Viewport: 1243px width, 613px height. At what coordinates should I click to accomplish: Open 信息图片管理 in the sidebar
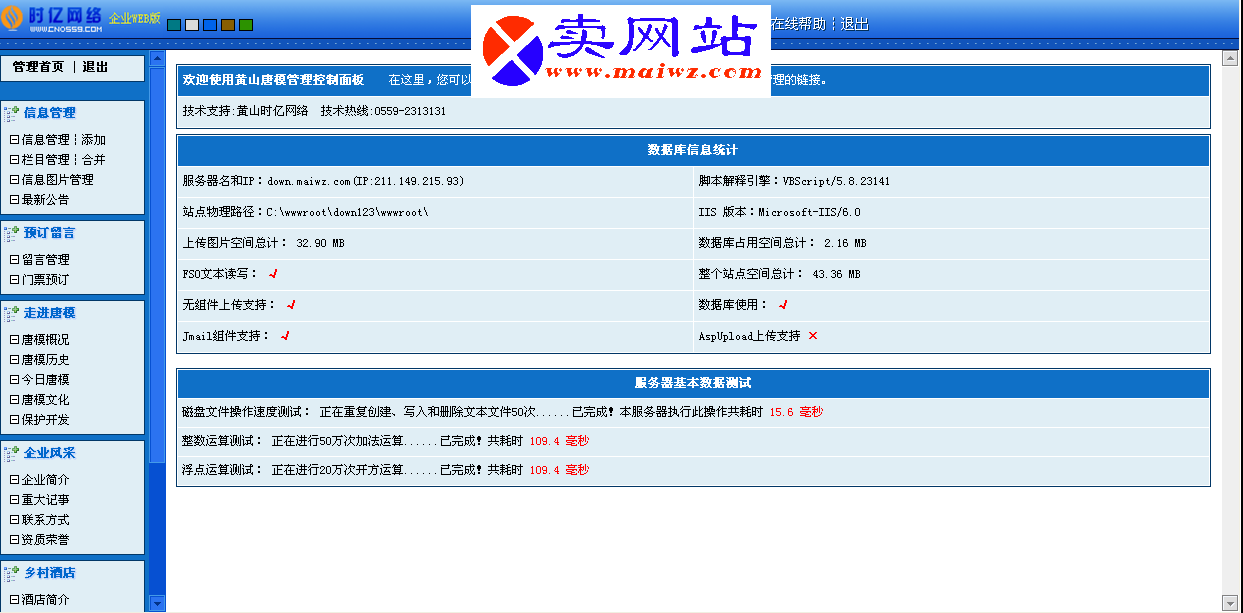click(x=58, y=180)
